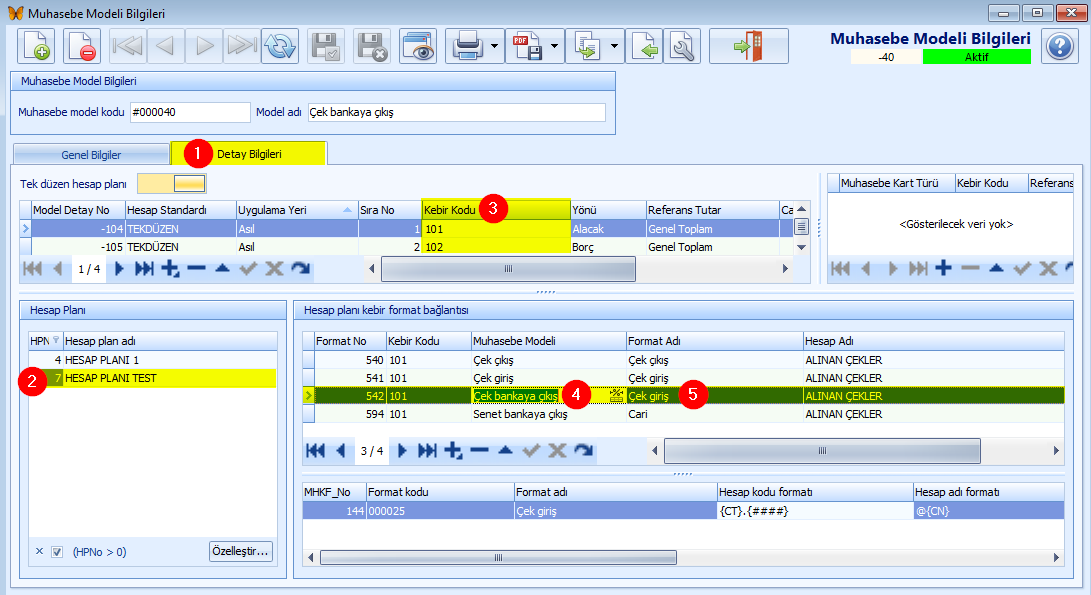Click the save floppy disk icon with checkmark
The height and width of the screenshot is (595, 1091).
click(325, 47)
